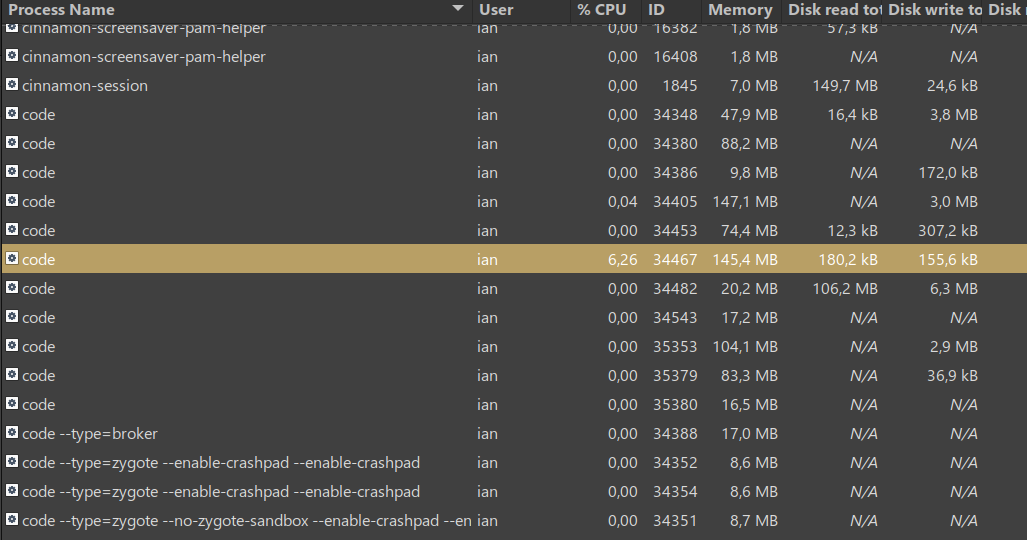Click the process ID 35353
The image size is (1027, 540).
(x=675, y=347)
